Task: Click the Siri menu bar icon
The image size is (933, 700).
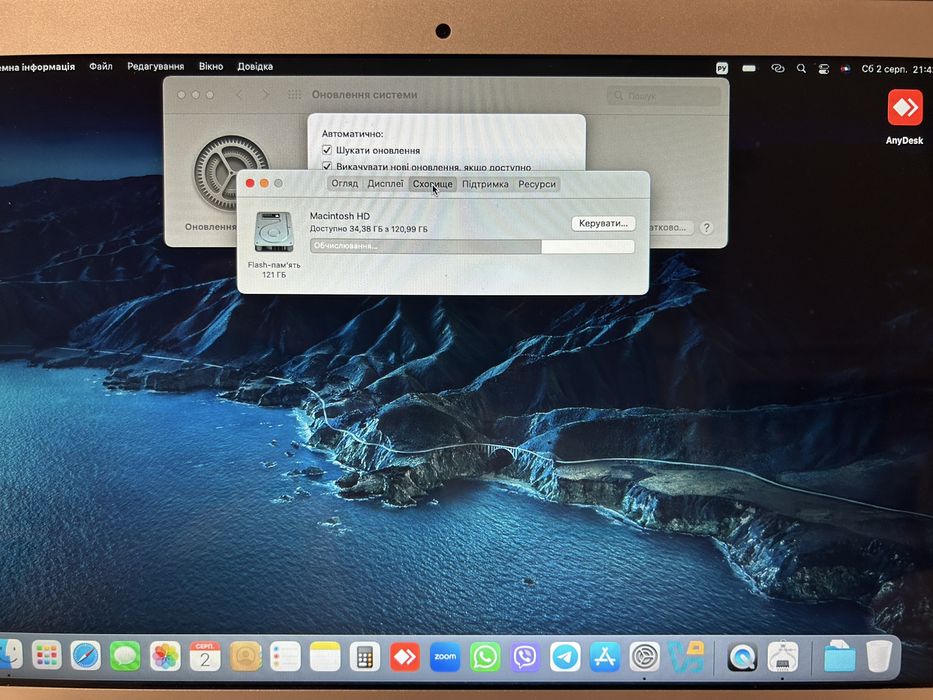Action: (x=845, y=69)
